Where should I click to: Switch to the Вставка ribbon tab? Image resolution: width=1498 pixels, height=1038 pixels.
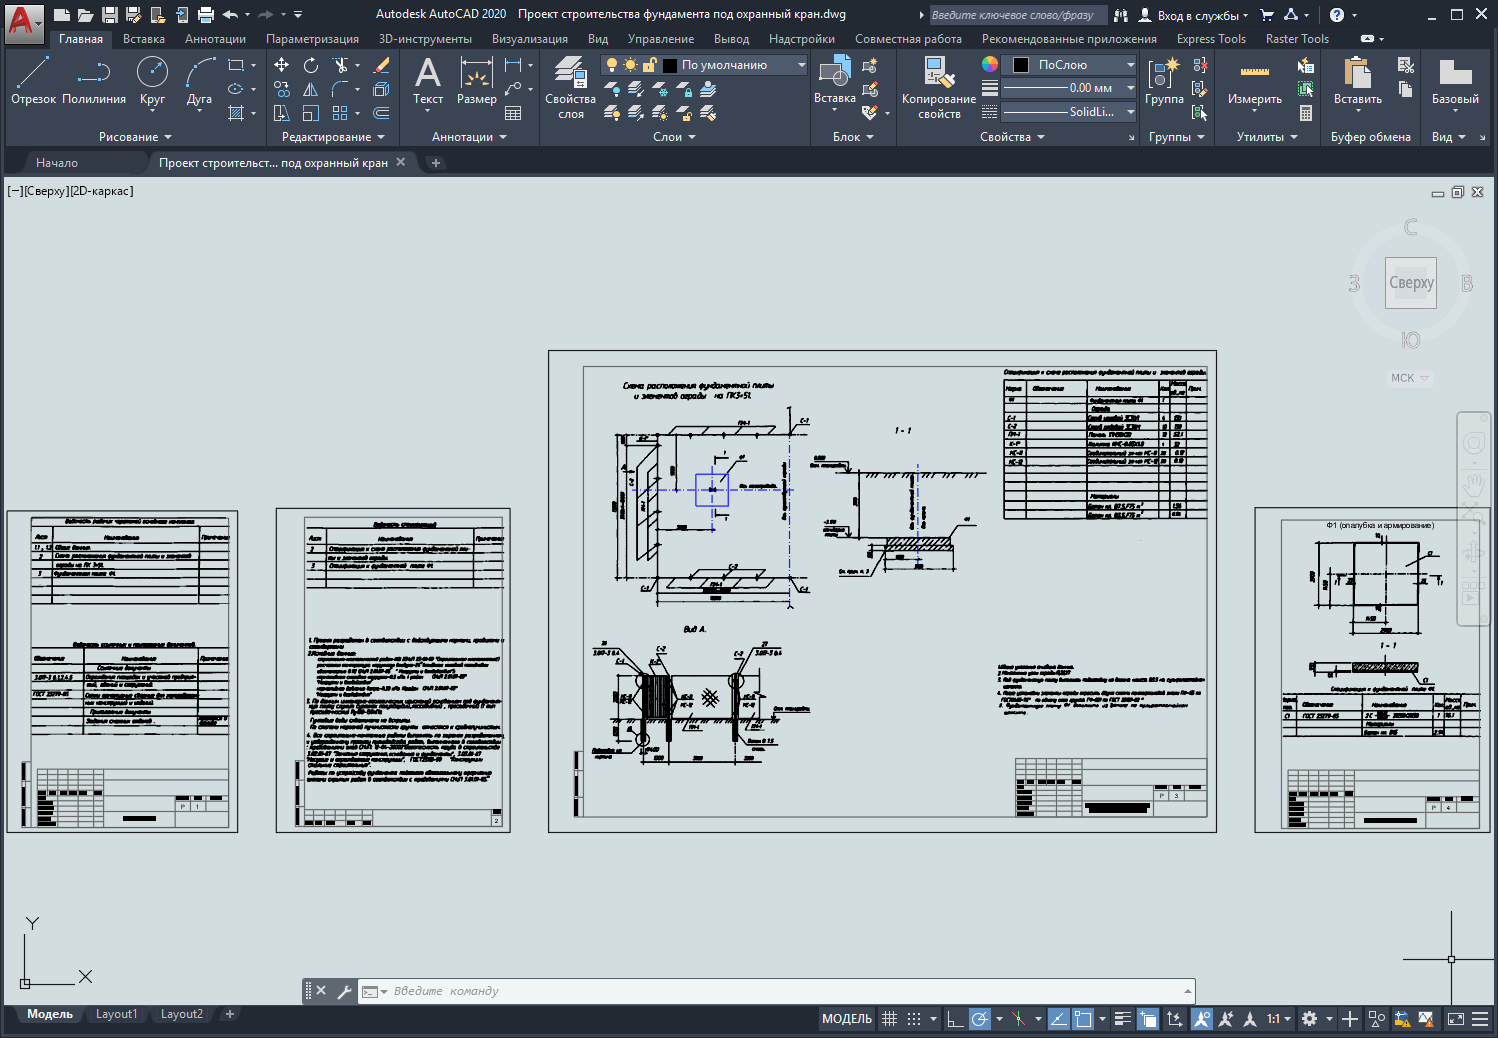point(144,39)
